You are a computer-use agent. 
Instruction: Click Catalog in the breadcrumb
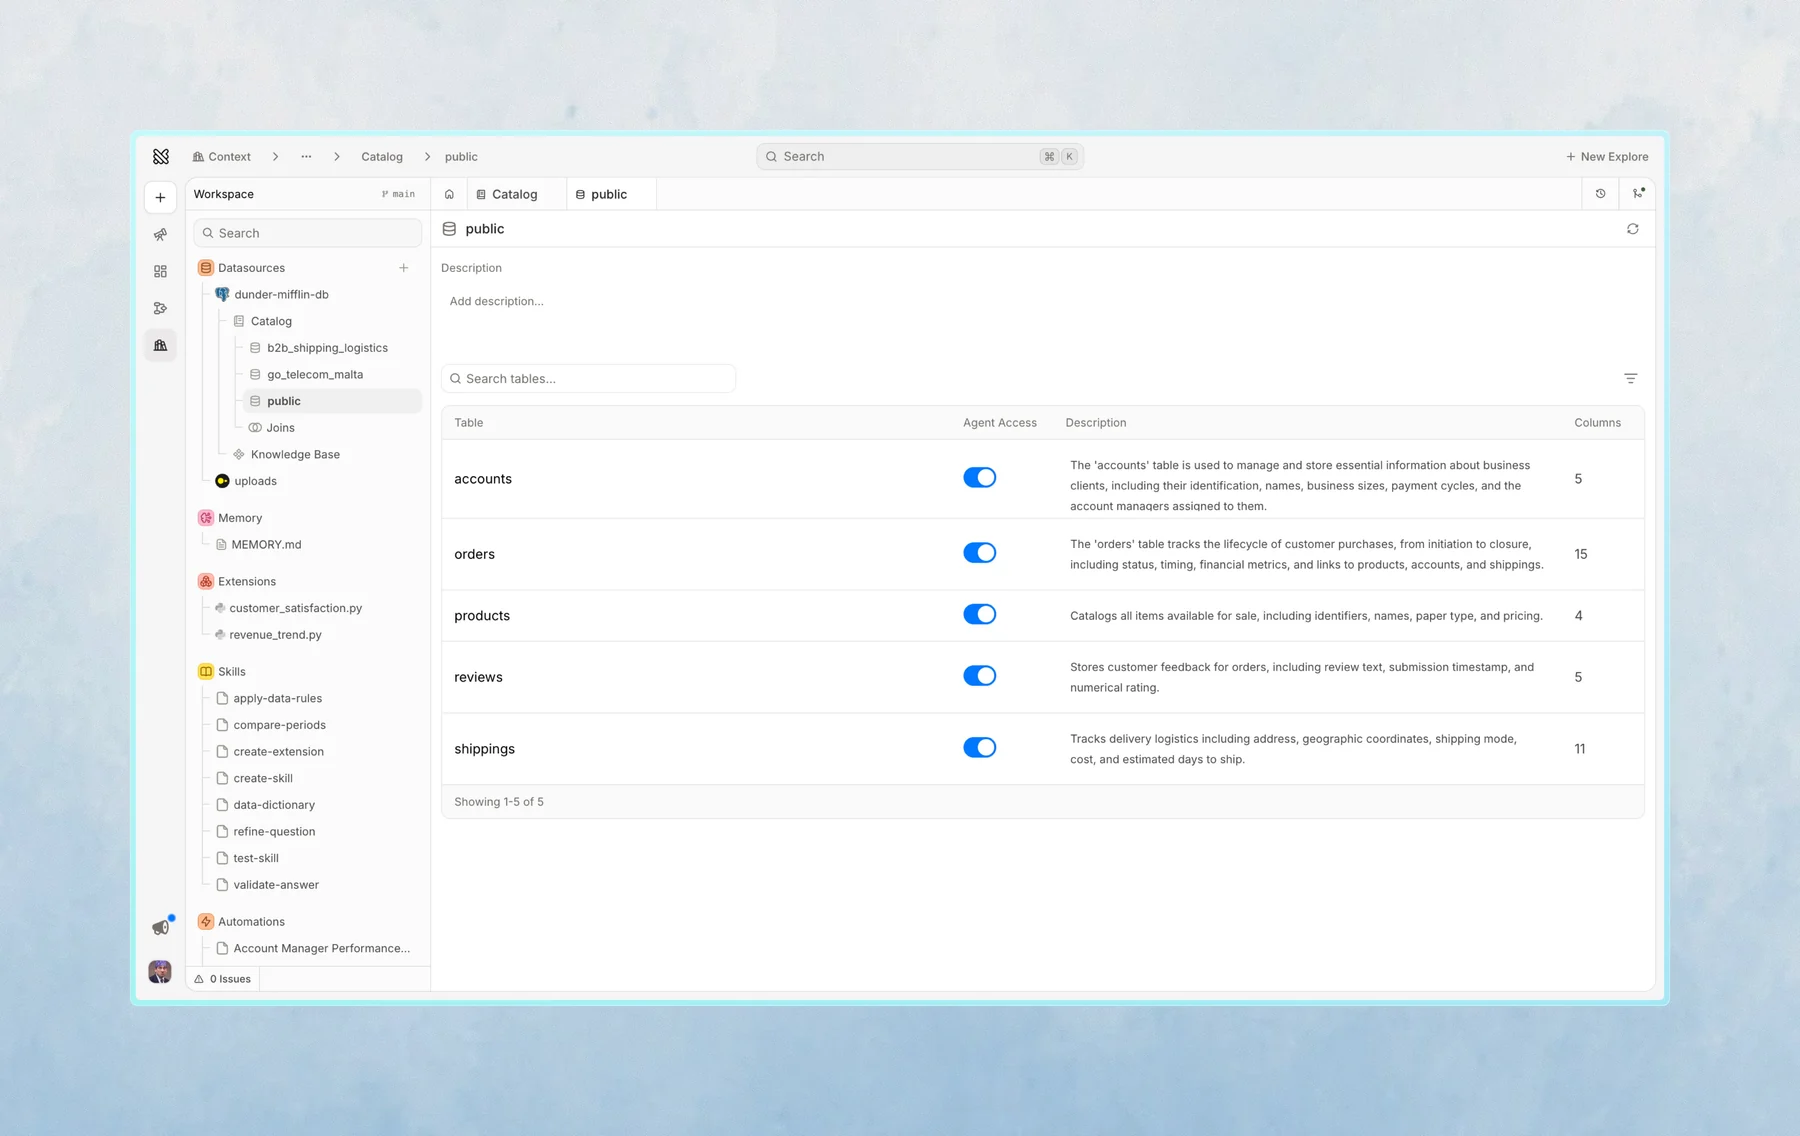click(382, 157)
